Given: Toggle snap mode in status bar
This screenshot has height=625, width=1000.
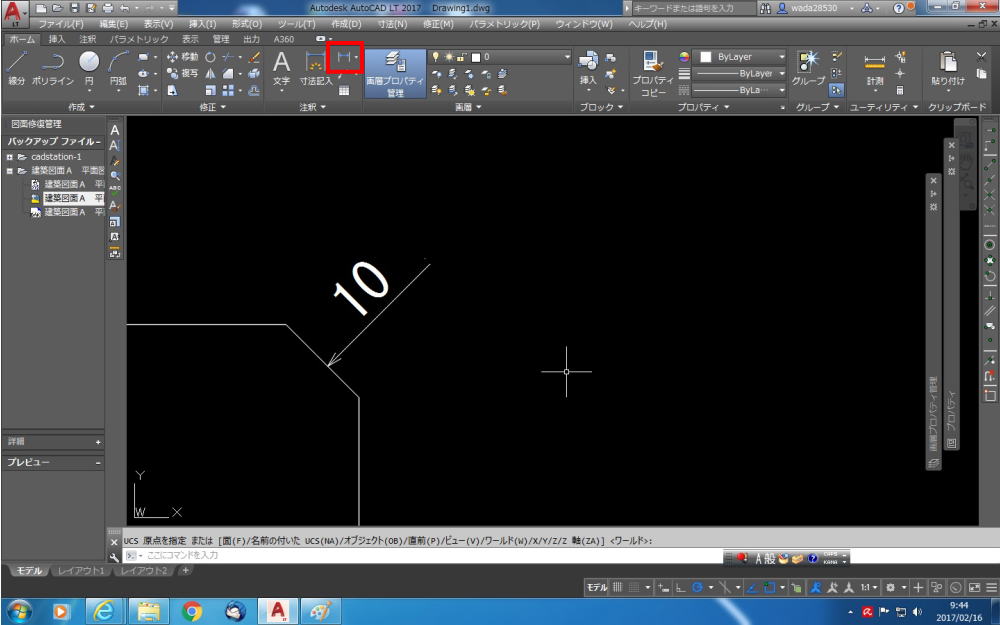Looking at the screenshot, I should (x=634, y=587).
